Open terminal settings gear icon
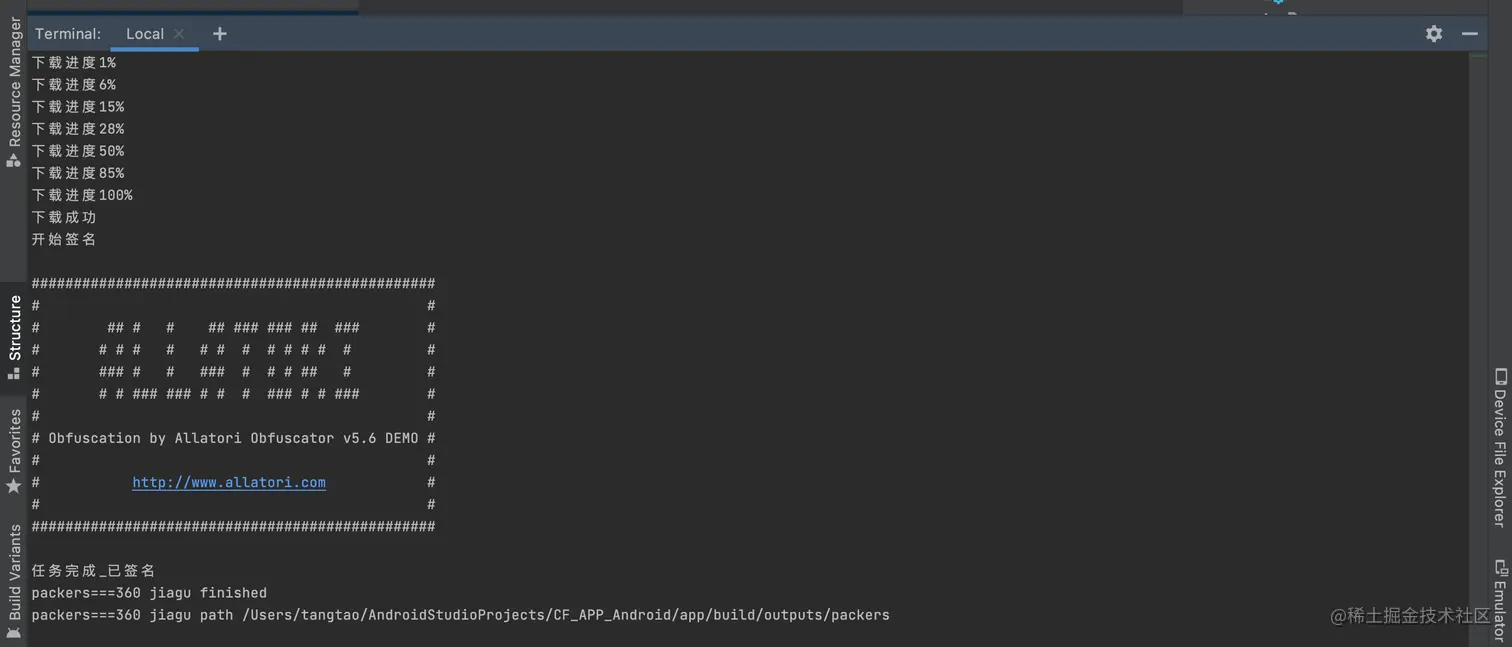The image size is (1512, 647). pos(1434,34)
